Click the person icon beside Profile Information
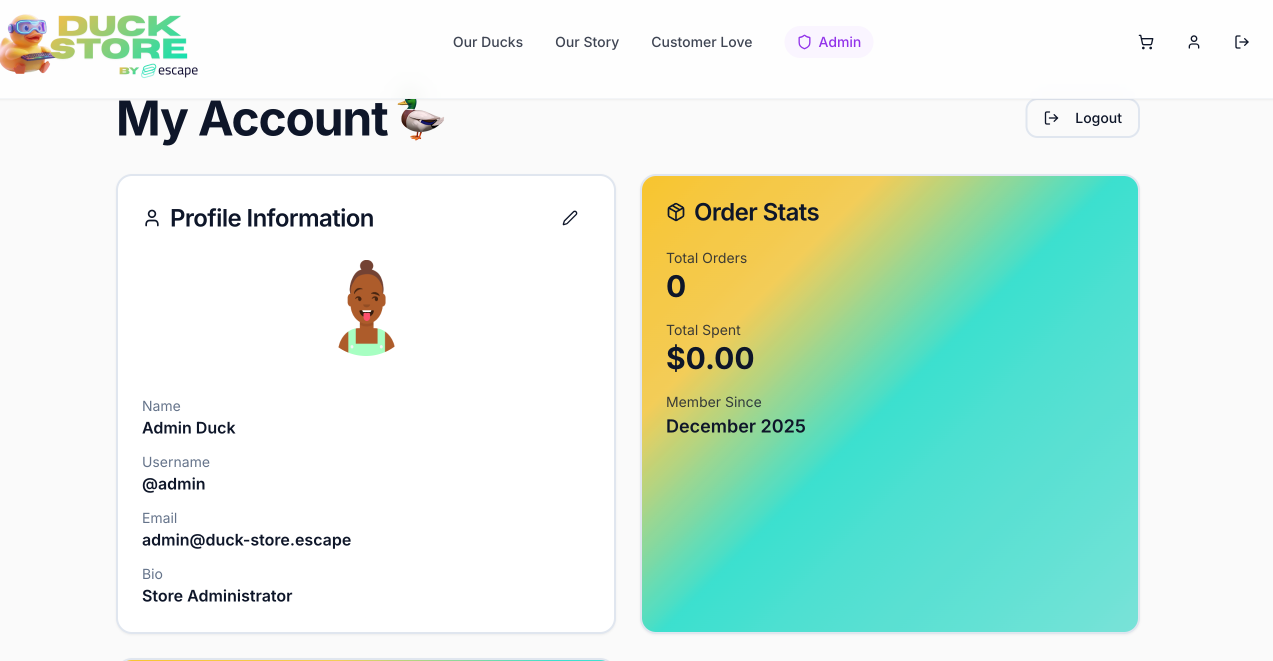 (x=152, y=218)
